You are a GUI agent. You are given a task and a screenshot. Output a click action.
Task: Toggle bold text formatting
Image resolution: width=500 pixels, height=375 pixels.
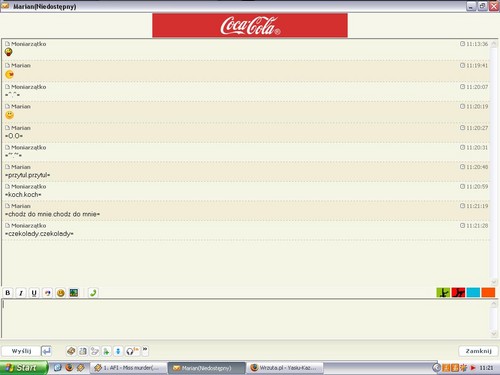pyautogui.click(x=8, y=293)
